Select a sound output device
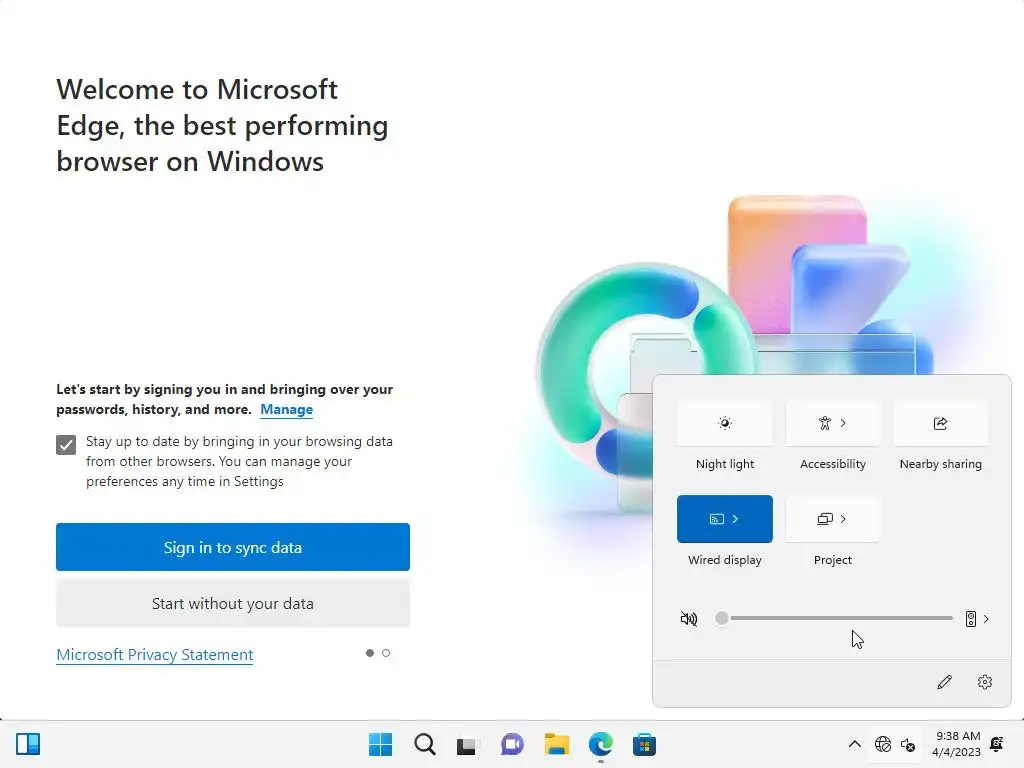The height and width of the screenshot is (768, 1024). 971,618
